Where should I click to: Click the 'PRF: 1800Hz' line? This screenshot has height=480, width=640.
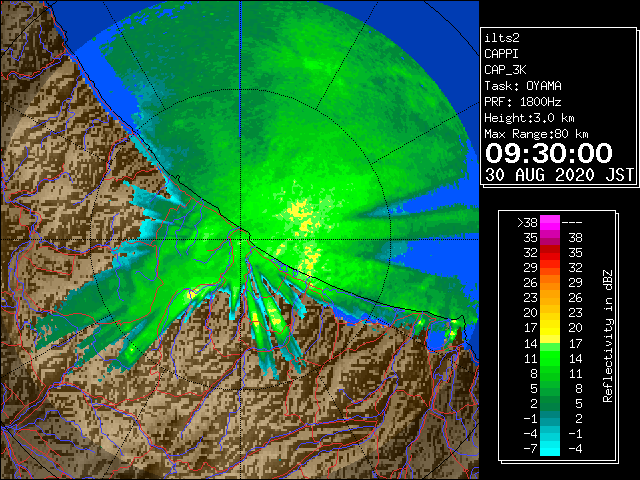[x=522, y=102]
